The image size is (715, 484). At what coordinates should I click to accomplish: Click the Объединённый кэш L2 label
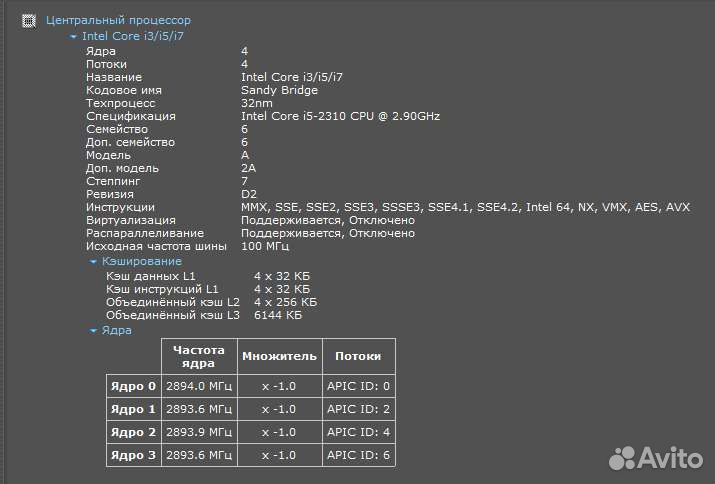173,302
